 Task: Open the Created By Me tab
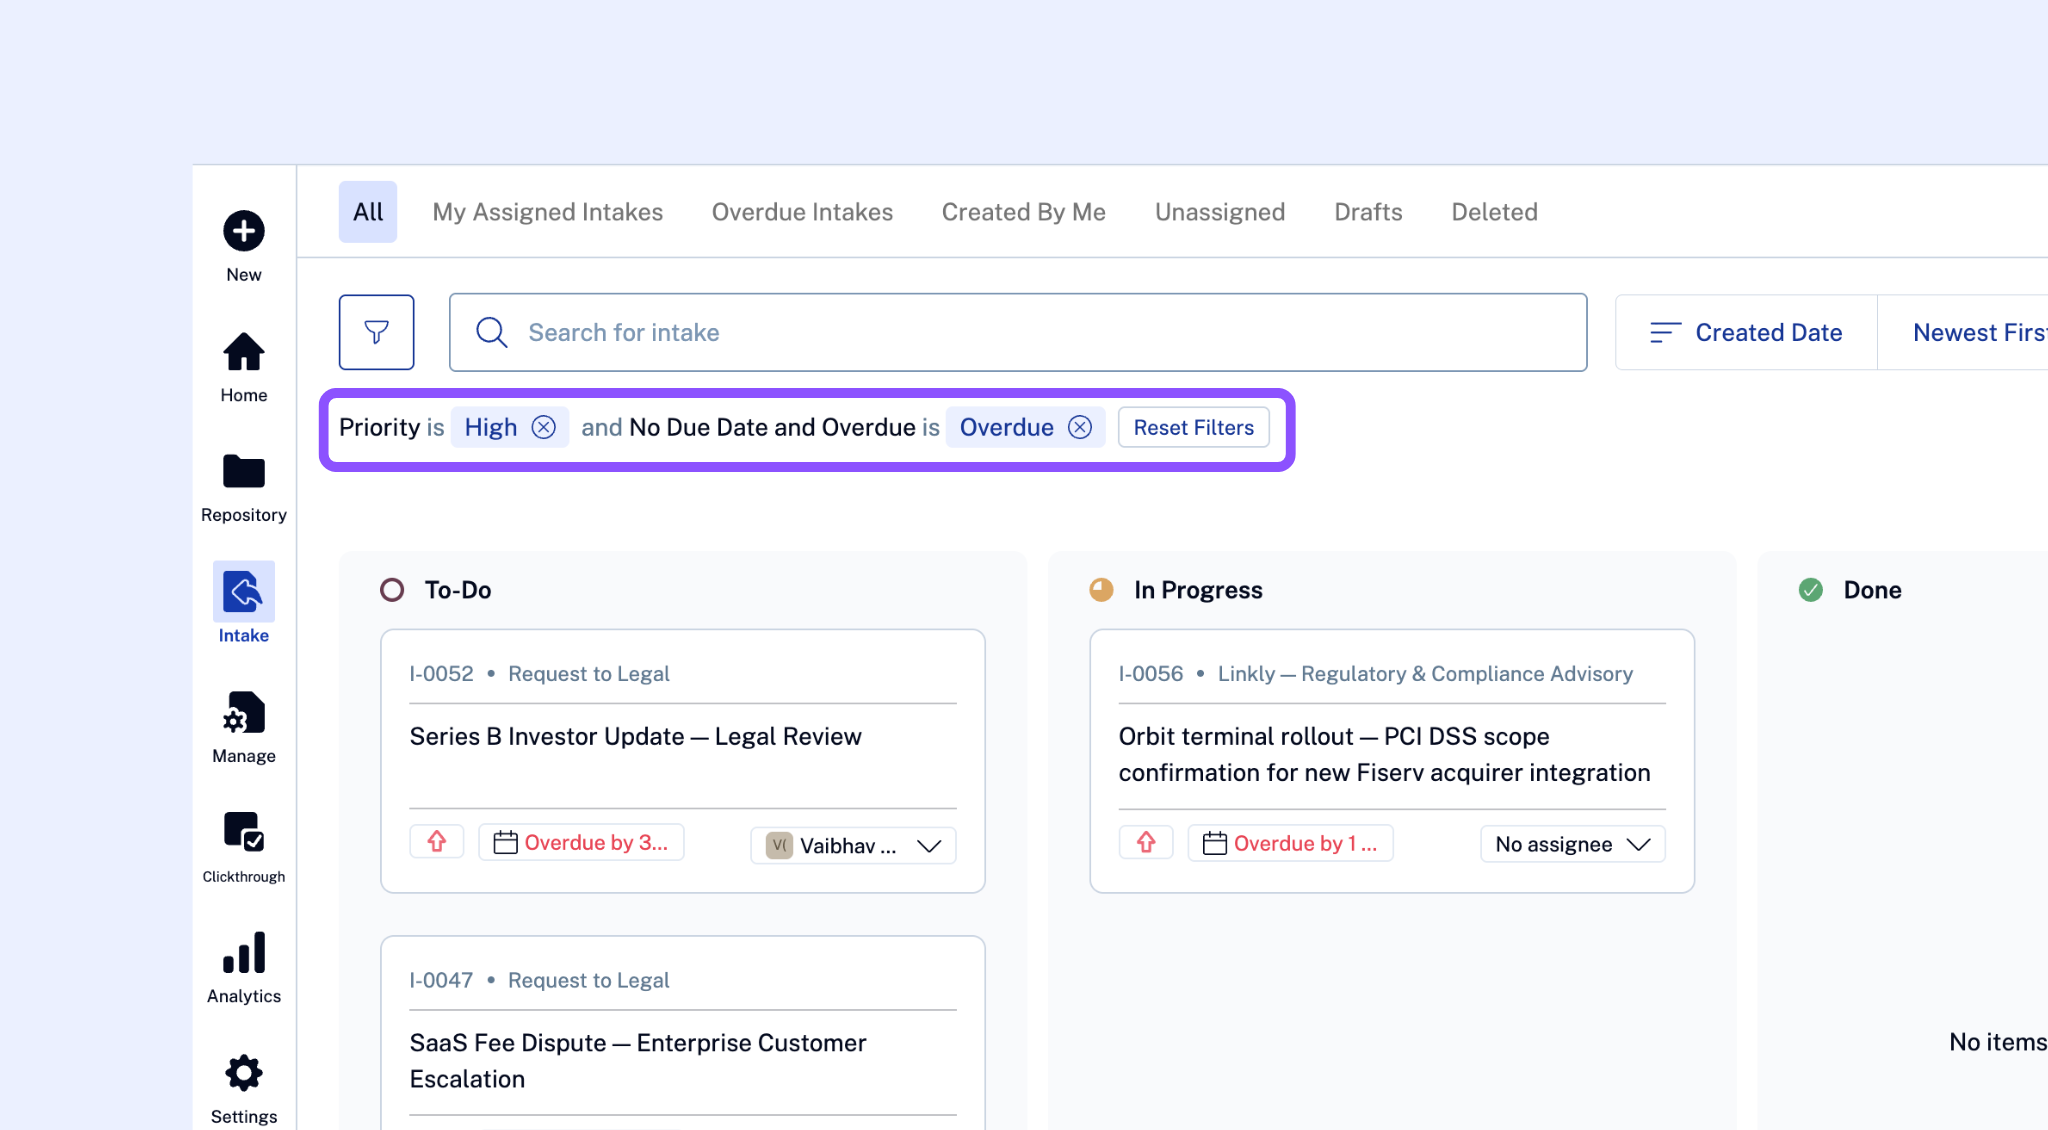coord(1024,212)
